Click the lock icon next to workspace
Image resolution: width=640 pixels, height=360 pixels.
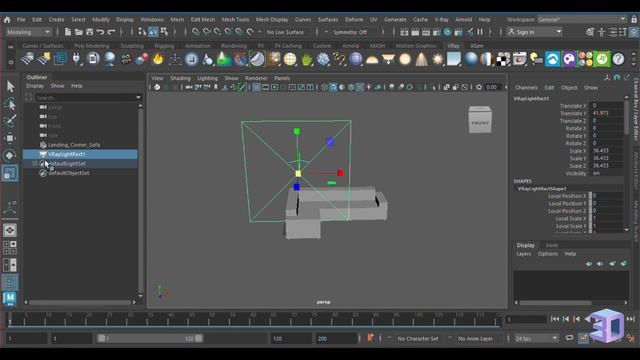(x=634, y=19)
